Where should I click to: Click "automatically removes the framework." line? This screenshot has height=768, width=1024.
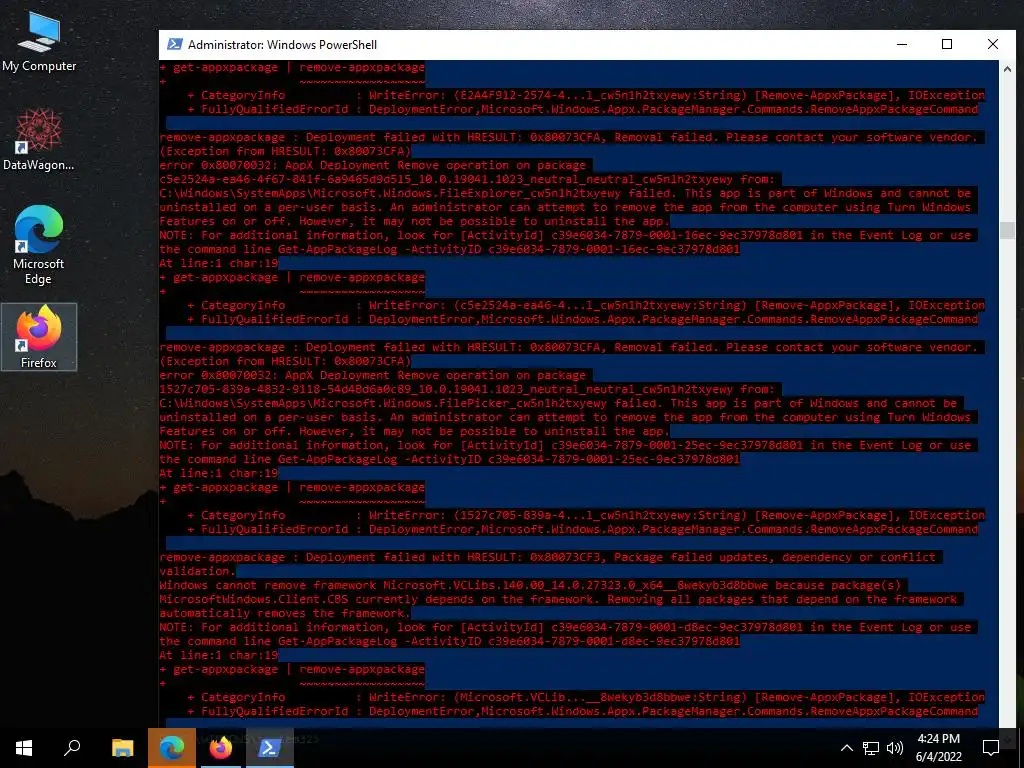[285, 613]
